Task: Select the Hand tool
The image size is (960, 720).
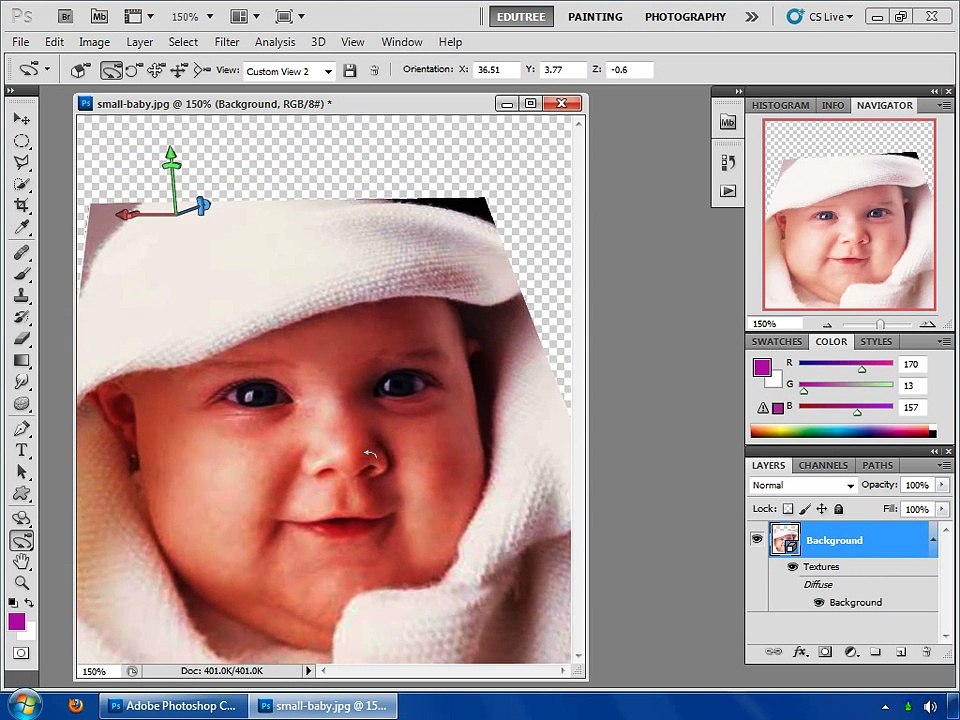Action: (x=21, y=561)
